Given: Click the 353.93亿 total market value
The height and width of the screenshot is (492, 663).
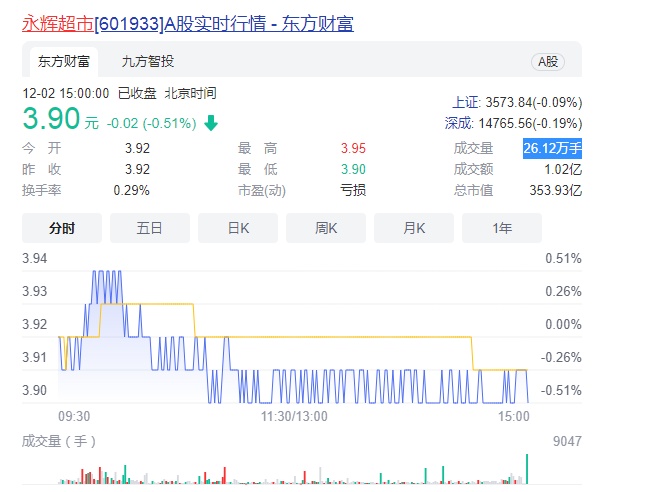Looking at the screenshot, I should click(556, 190).
